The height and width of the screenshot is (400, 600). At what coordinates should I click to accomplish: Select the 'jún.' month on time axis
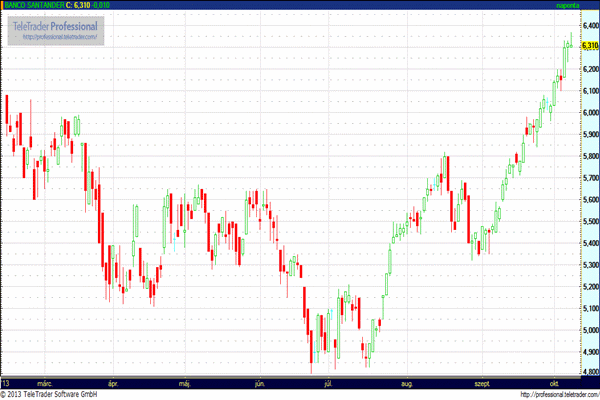click(x=260, y=382)
